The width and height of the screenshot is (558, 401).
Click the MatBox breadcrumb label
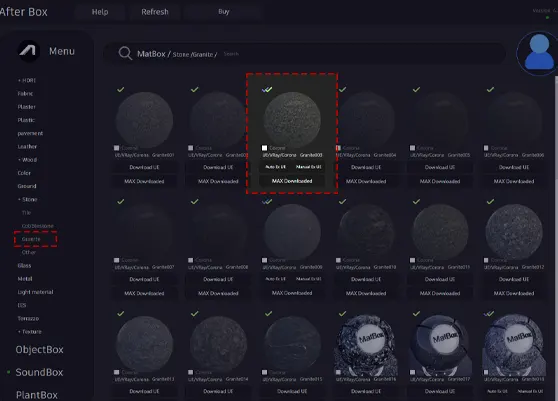[151, 54]
